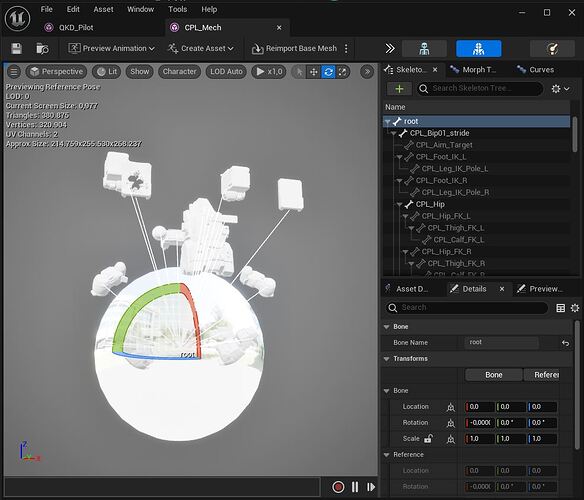Pause the animation playback
This screenshot has height=500, width=584.
(355, 487)
